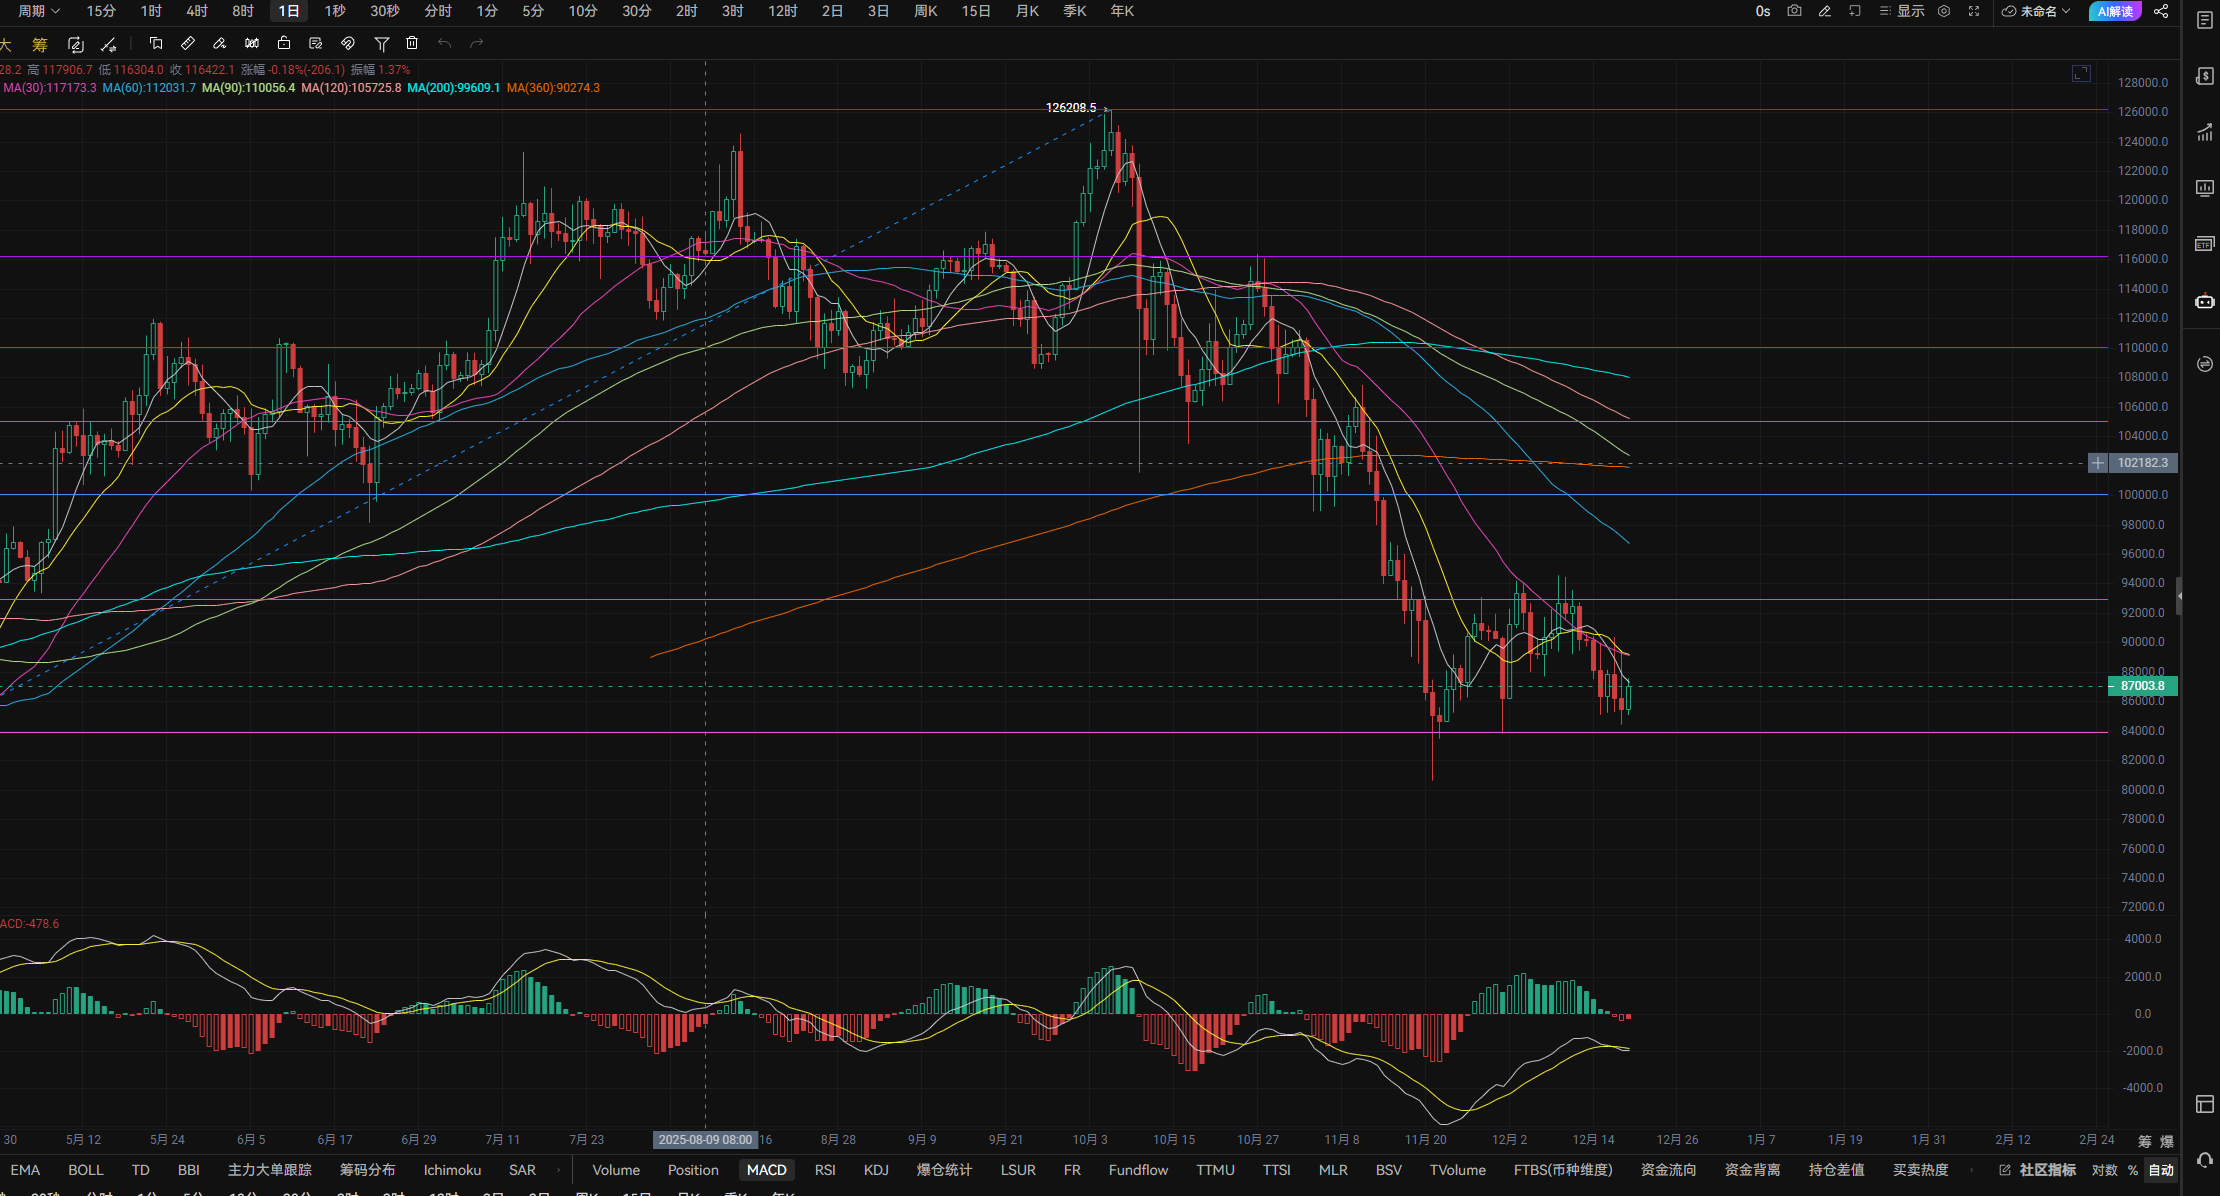This screenshot has height=1196, width=2220.
Task: Open the 未命名 layout dropdown
Action: click(x=2036, y=11)
